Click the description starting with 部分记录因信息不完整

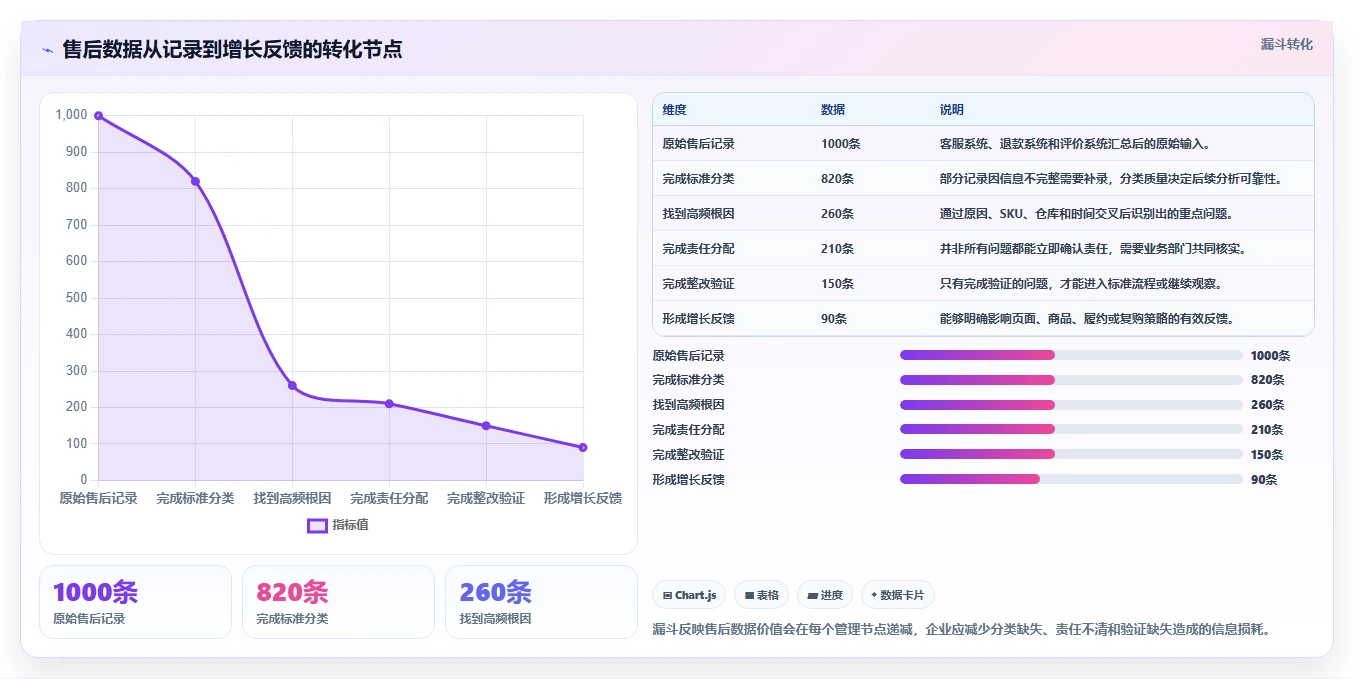point(1111,179)
